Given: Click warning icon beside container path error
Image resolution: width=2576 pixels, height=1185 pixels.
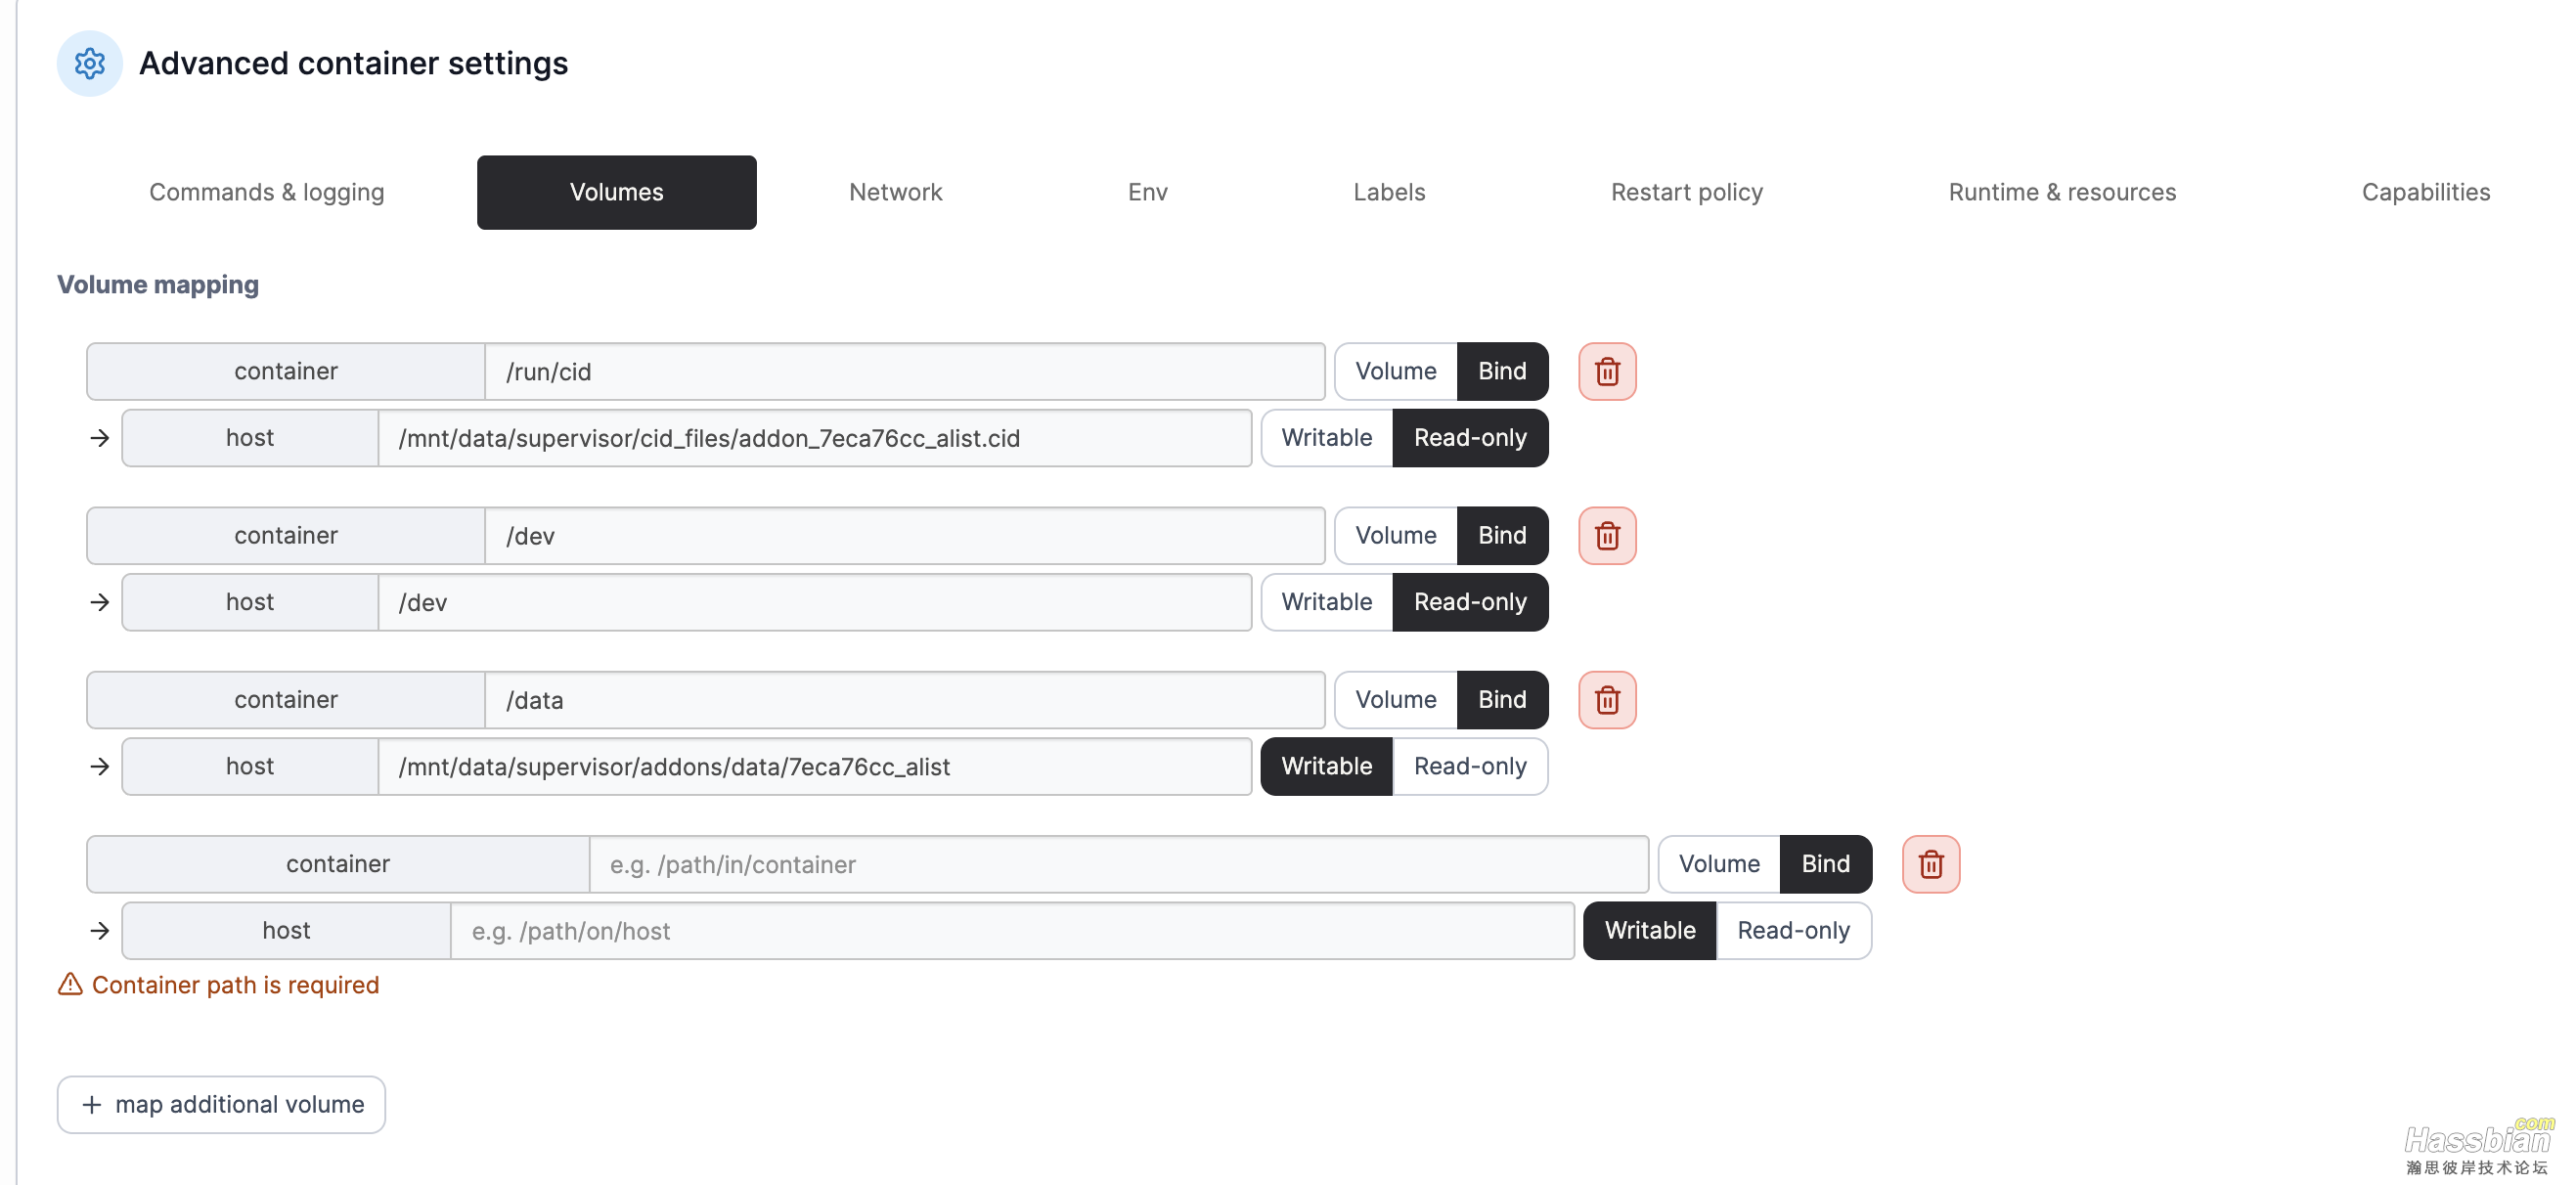Looking at the screenshot, I should (70, 984).
